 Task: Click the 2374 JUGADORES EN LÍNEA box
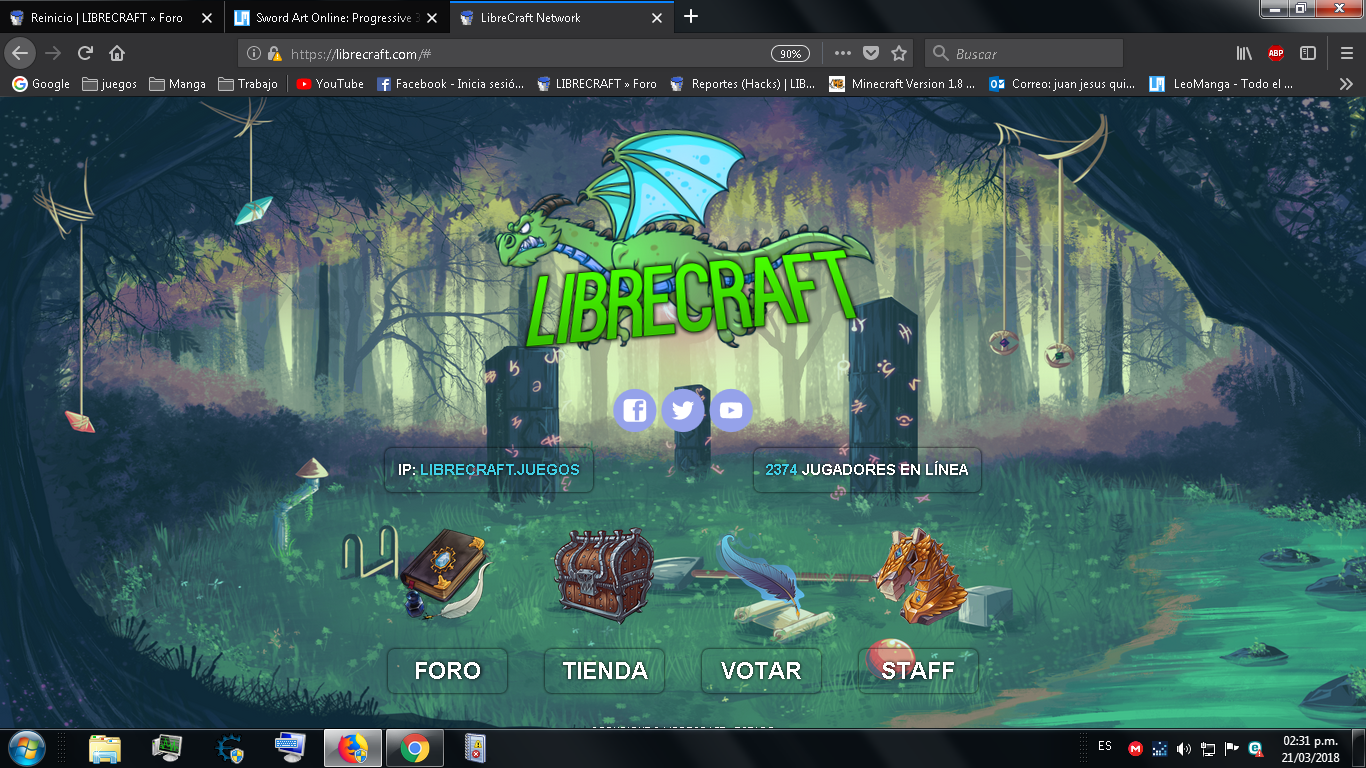(867, 470)
